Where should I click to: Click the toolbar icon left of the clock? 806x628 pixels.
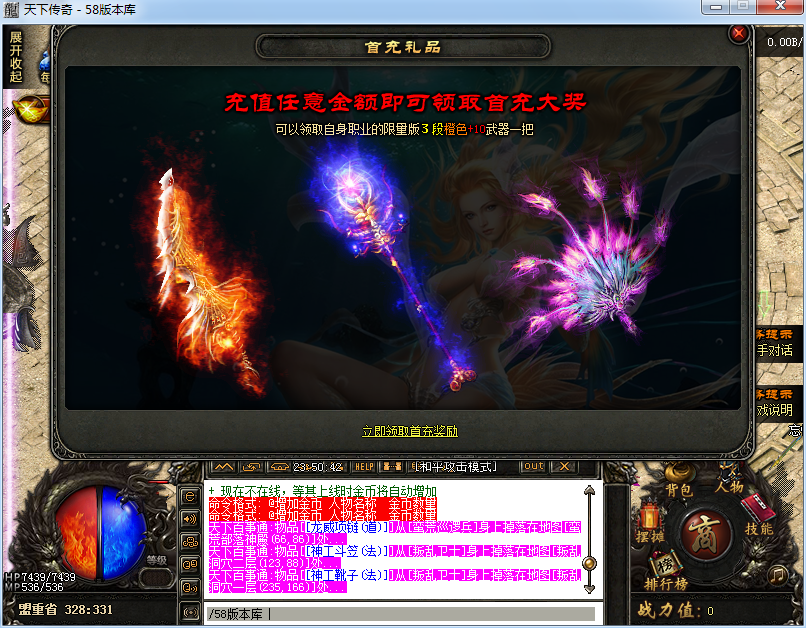pos(279,467)
